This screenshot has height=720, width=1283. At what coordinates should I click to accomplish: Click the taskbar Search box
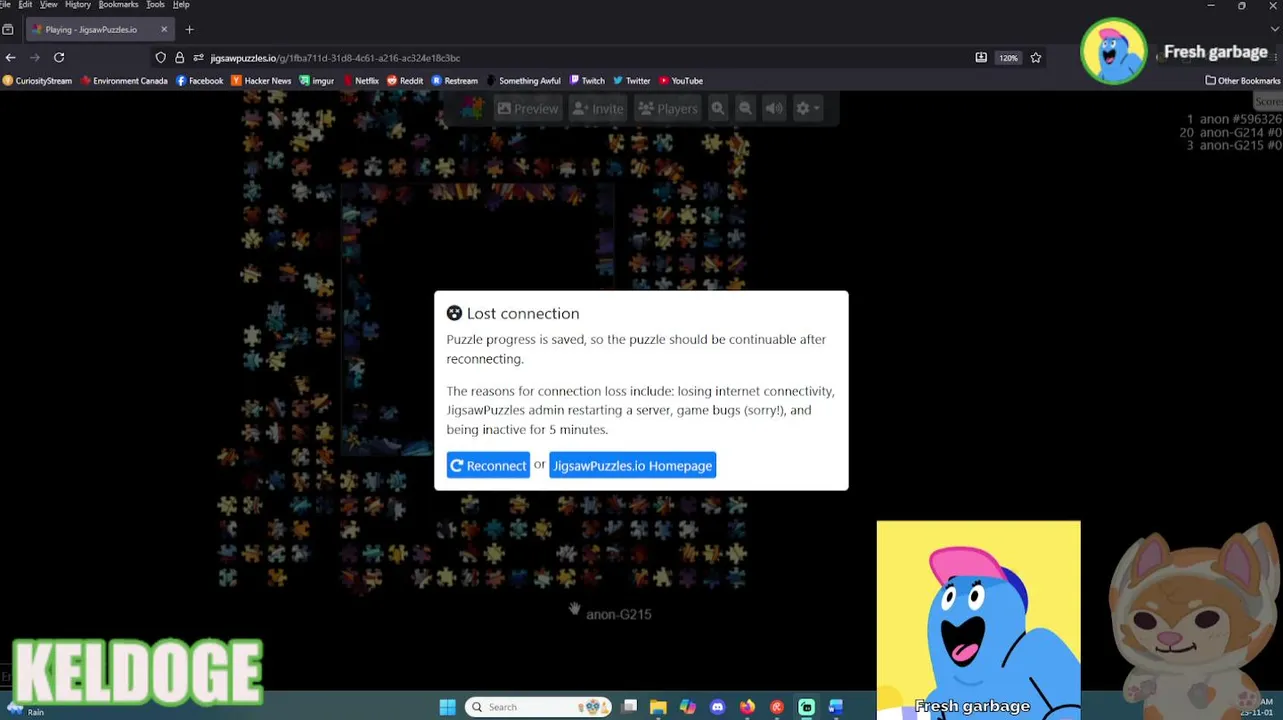(x=538, y=707)
